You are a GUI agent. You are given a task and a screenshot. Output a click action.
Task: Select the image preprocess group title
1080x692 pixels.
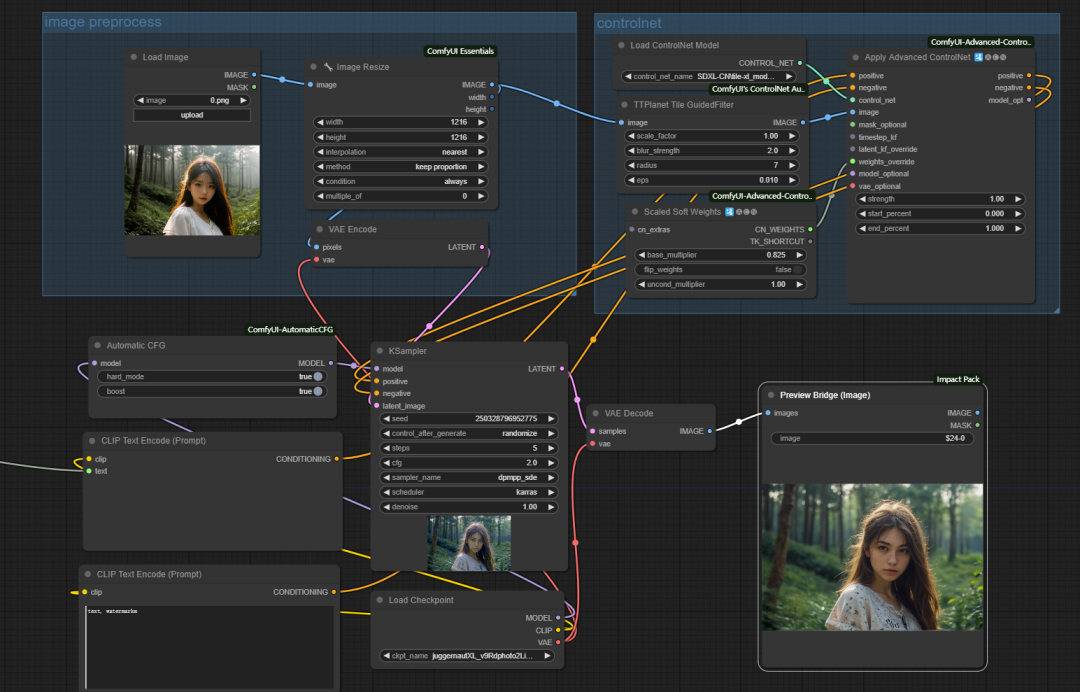(x=103, y=22)
